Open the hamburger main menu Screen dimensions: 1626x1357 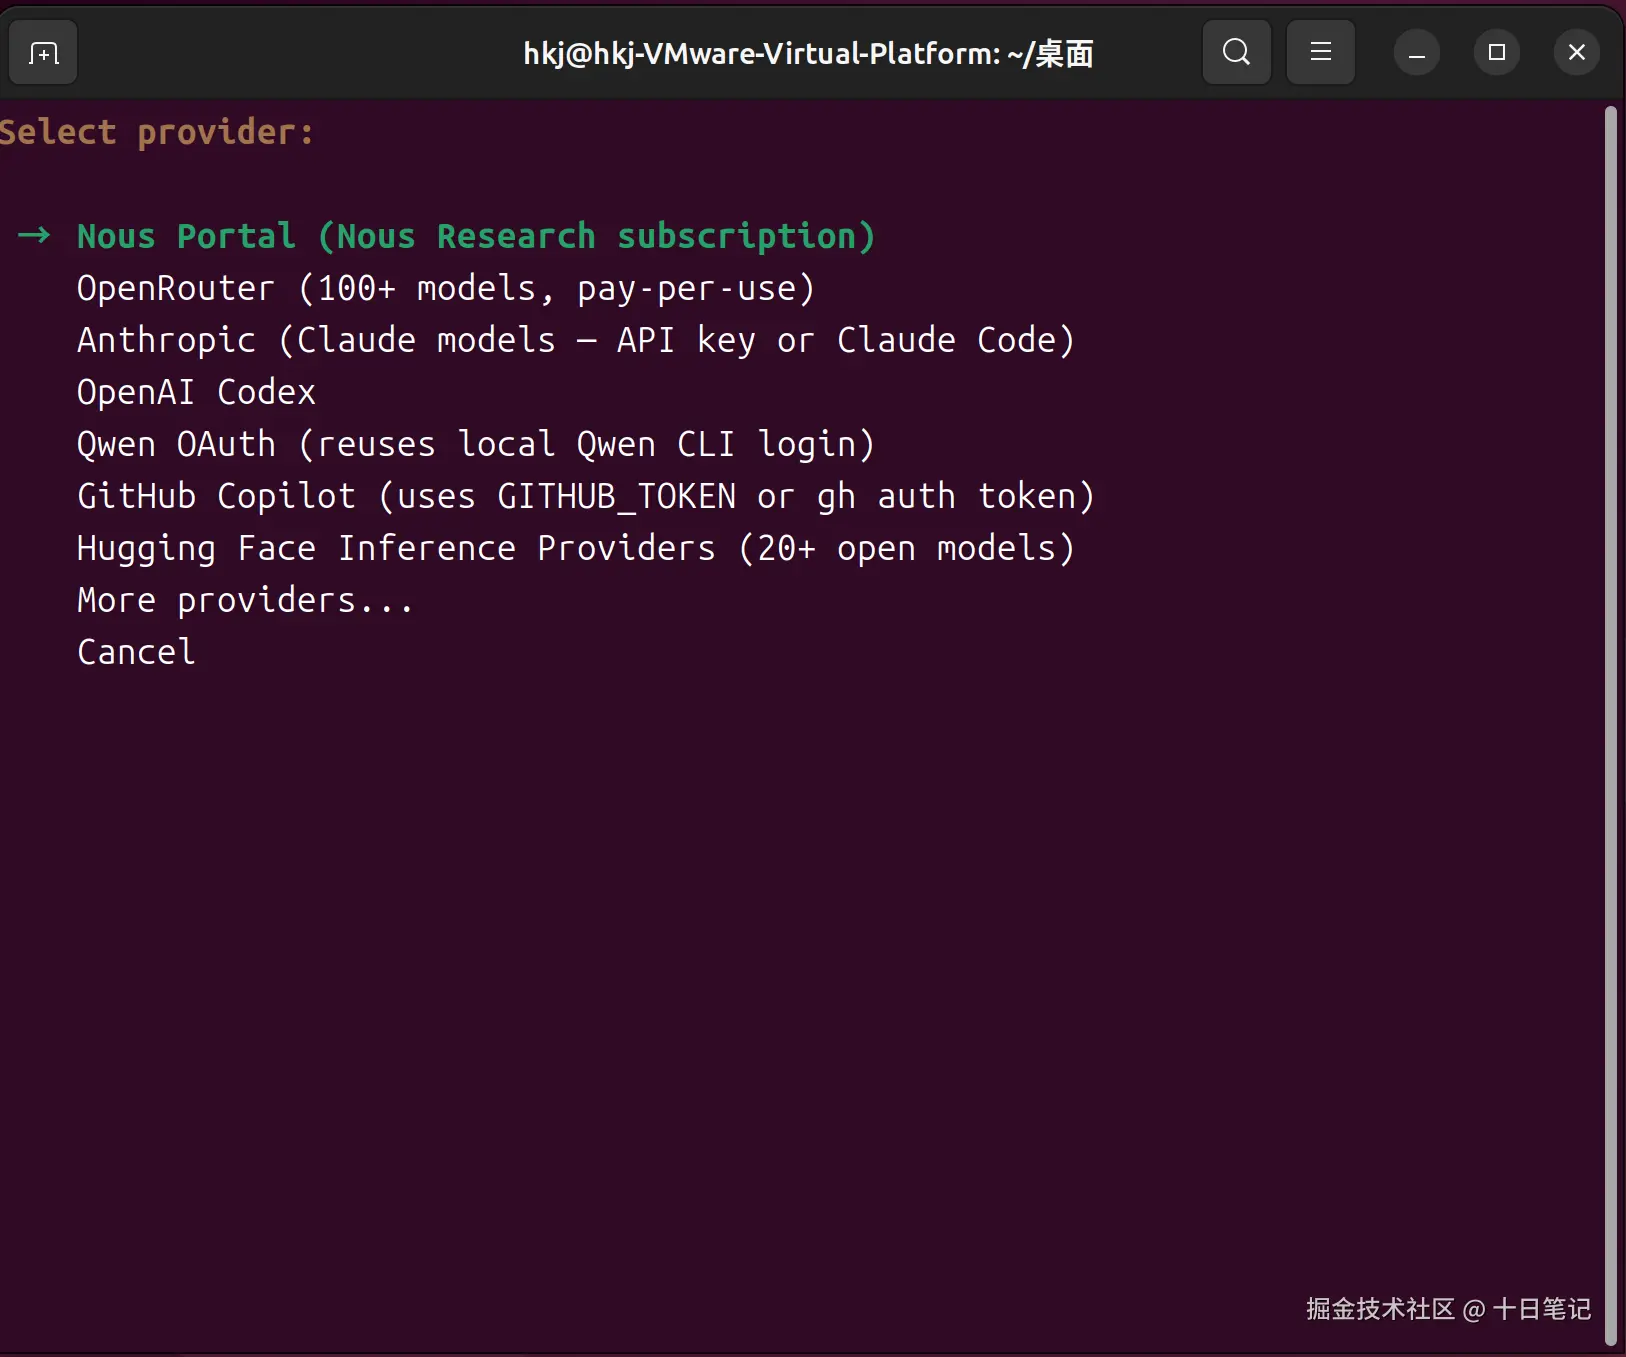click(1320, 53)
